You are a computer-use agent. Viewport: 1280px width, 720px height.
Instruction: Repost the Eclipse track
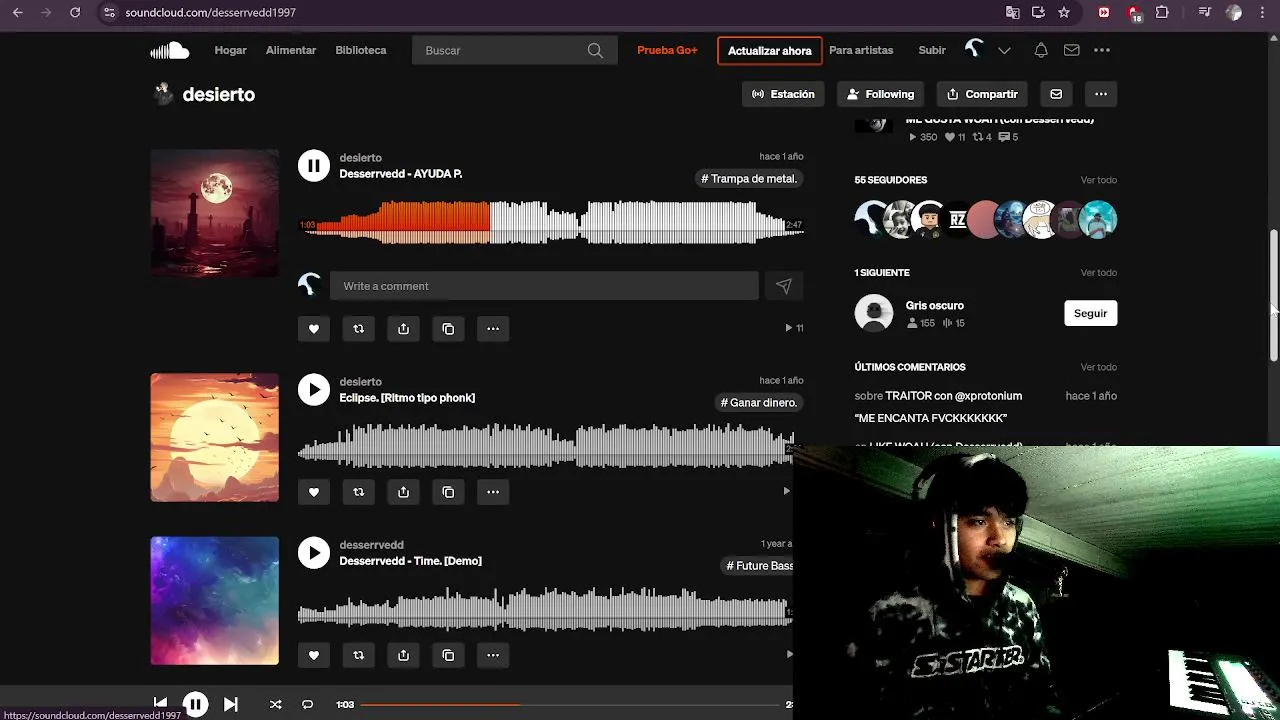pyautogui.click(x=359, y=492)
